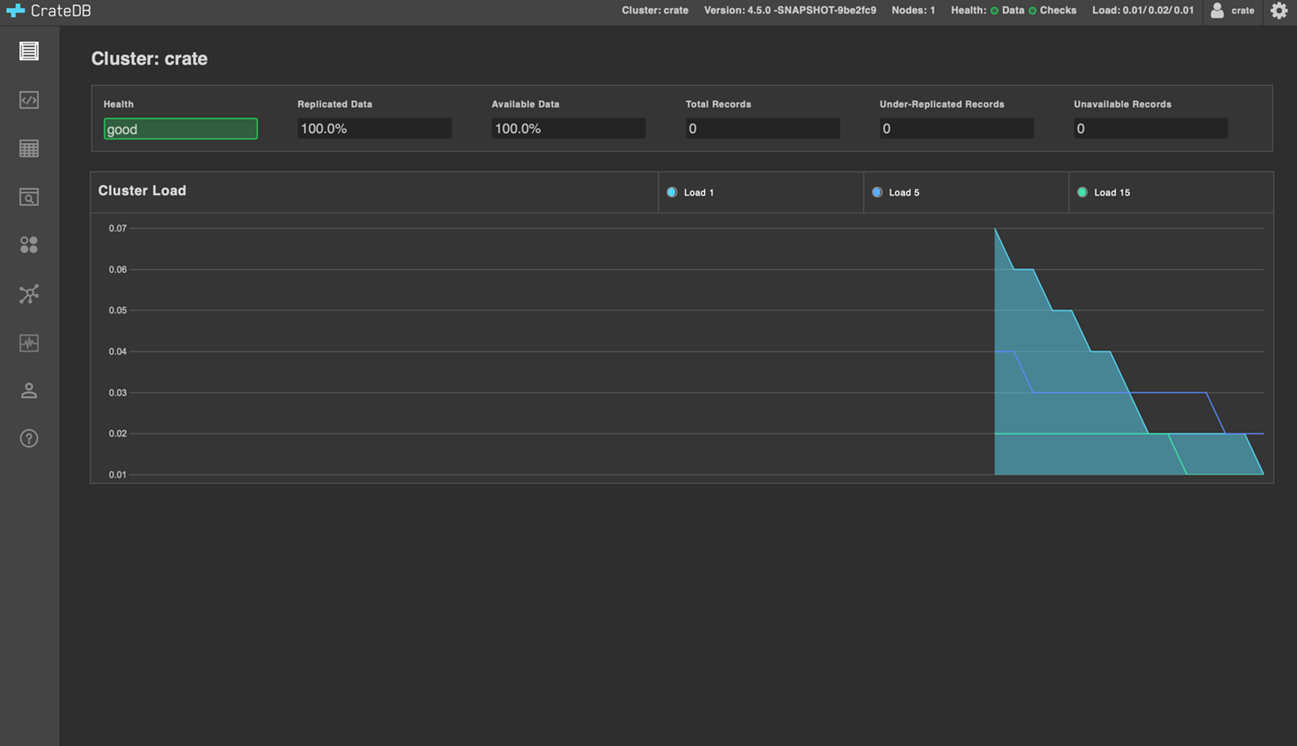The height and width of the screenshot is (746, 1297).
Task: Select the SQL Console icon
Action: 28,100
